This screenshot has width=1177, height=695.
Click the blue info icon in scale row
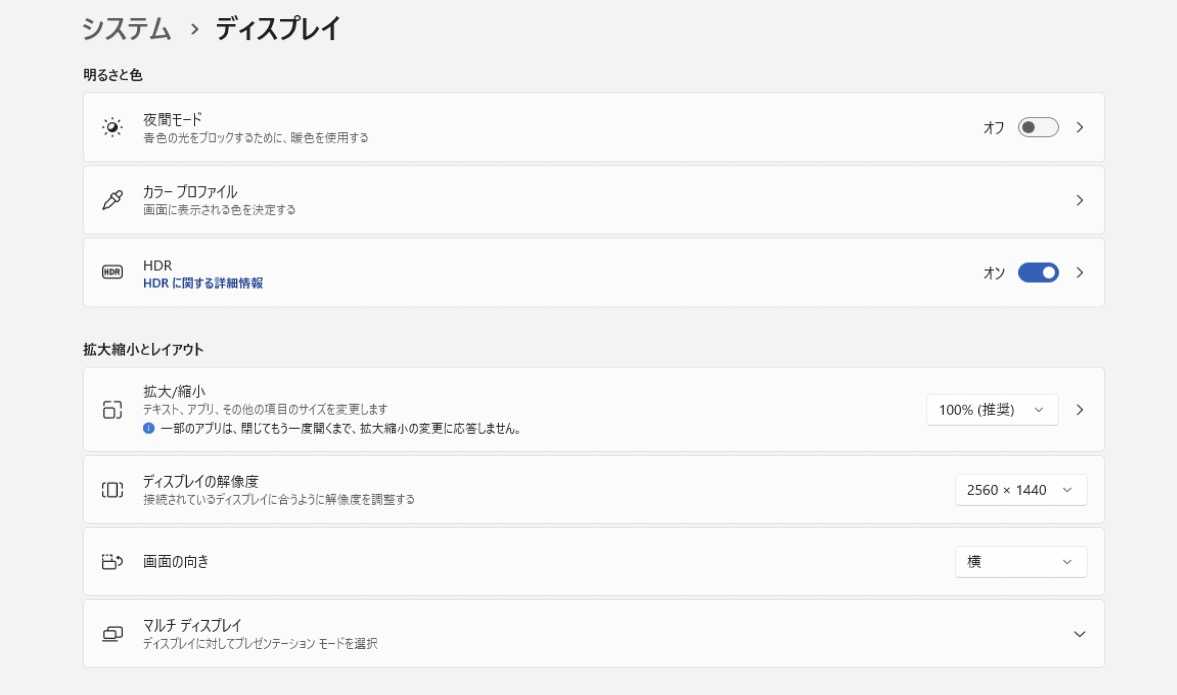pos(149,429)
